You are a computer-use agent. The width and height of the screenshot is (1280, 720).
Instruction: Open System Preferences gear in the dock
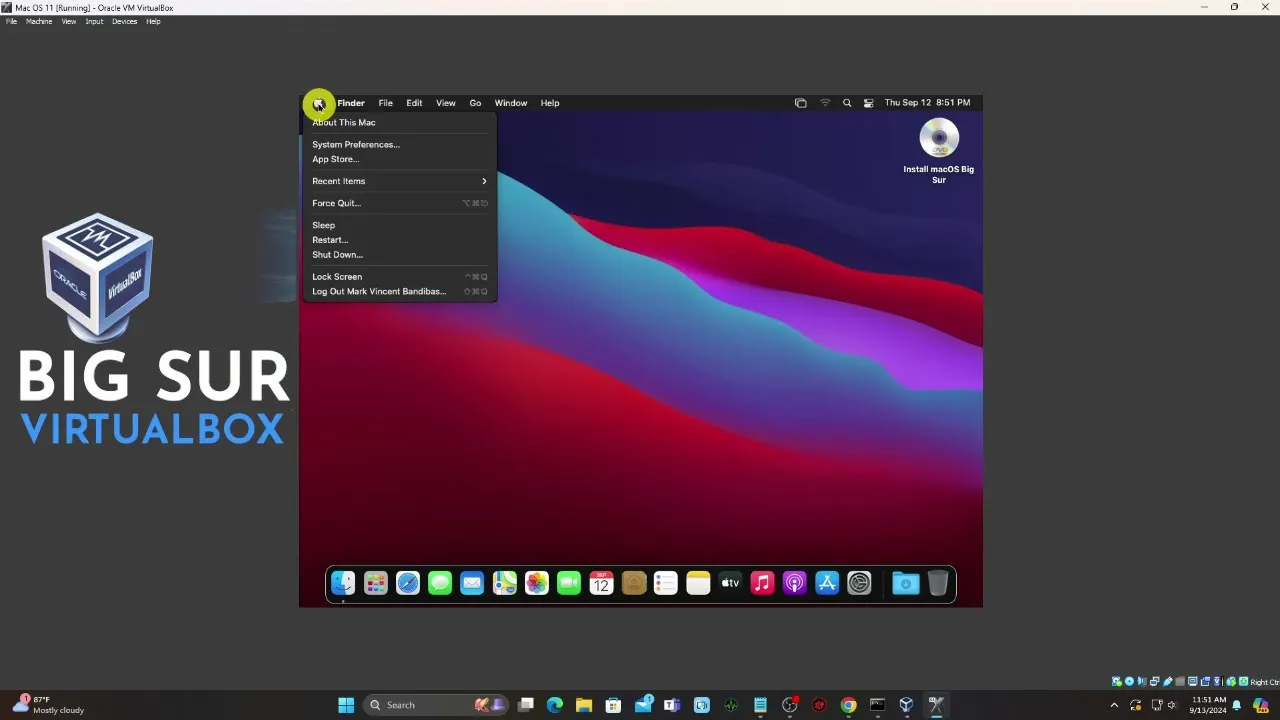(x=859, y=583)
